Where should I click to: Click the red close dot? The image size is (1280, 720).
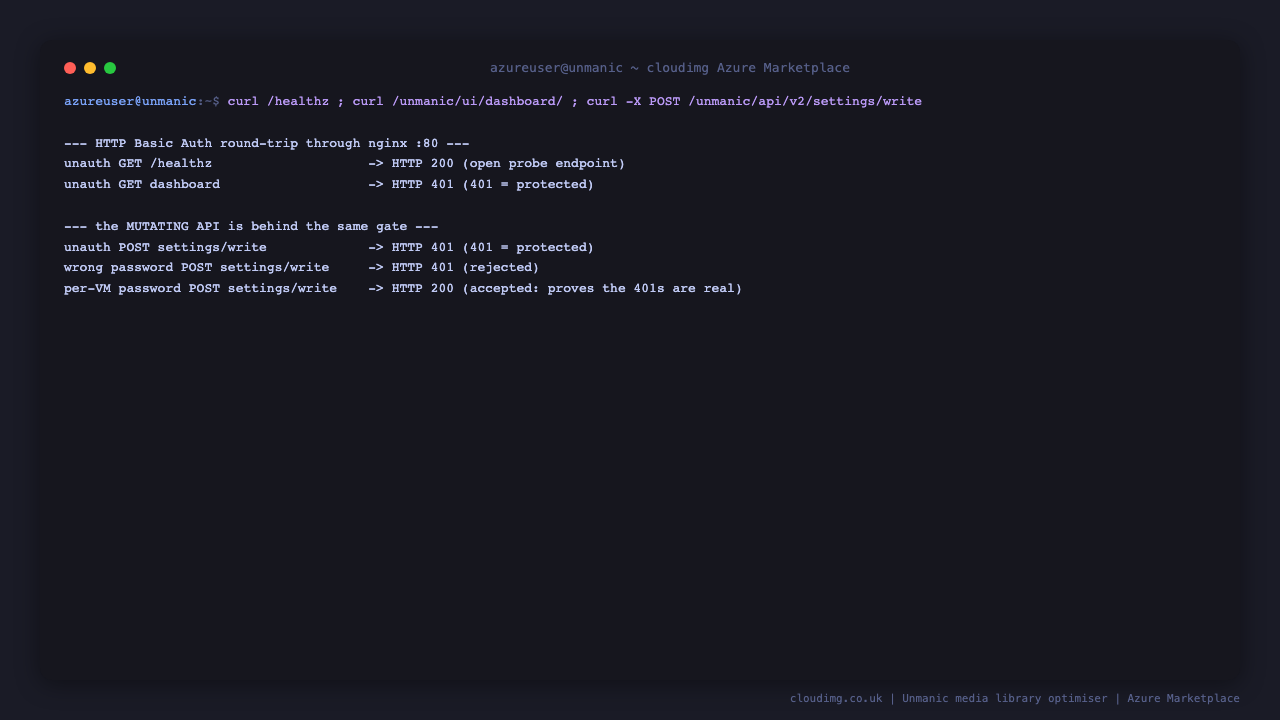[70, 68]
